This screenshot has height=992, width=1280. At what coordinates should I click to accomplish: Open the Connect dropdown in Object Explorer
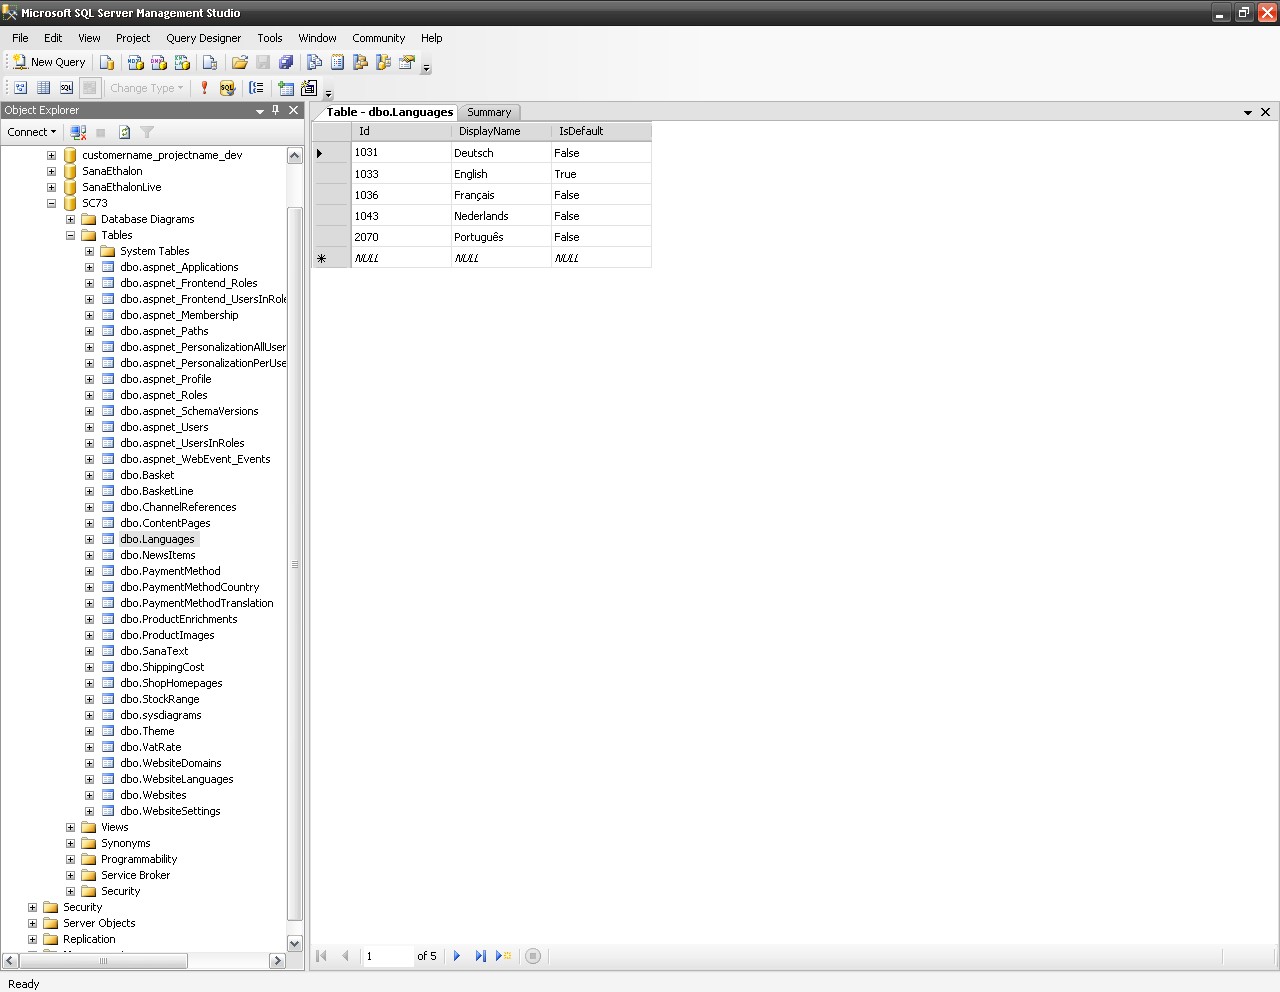point(32,132)
